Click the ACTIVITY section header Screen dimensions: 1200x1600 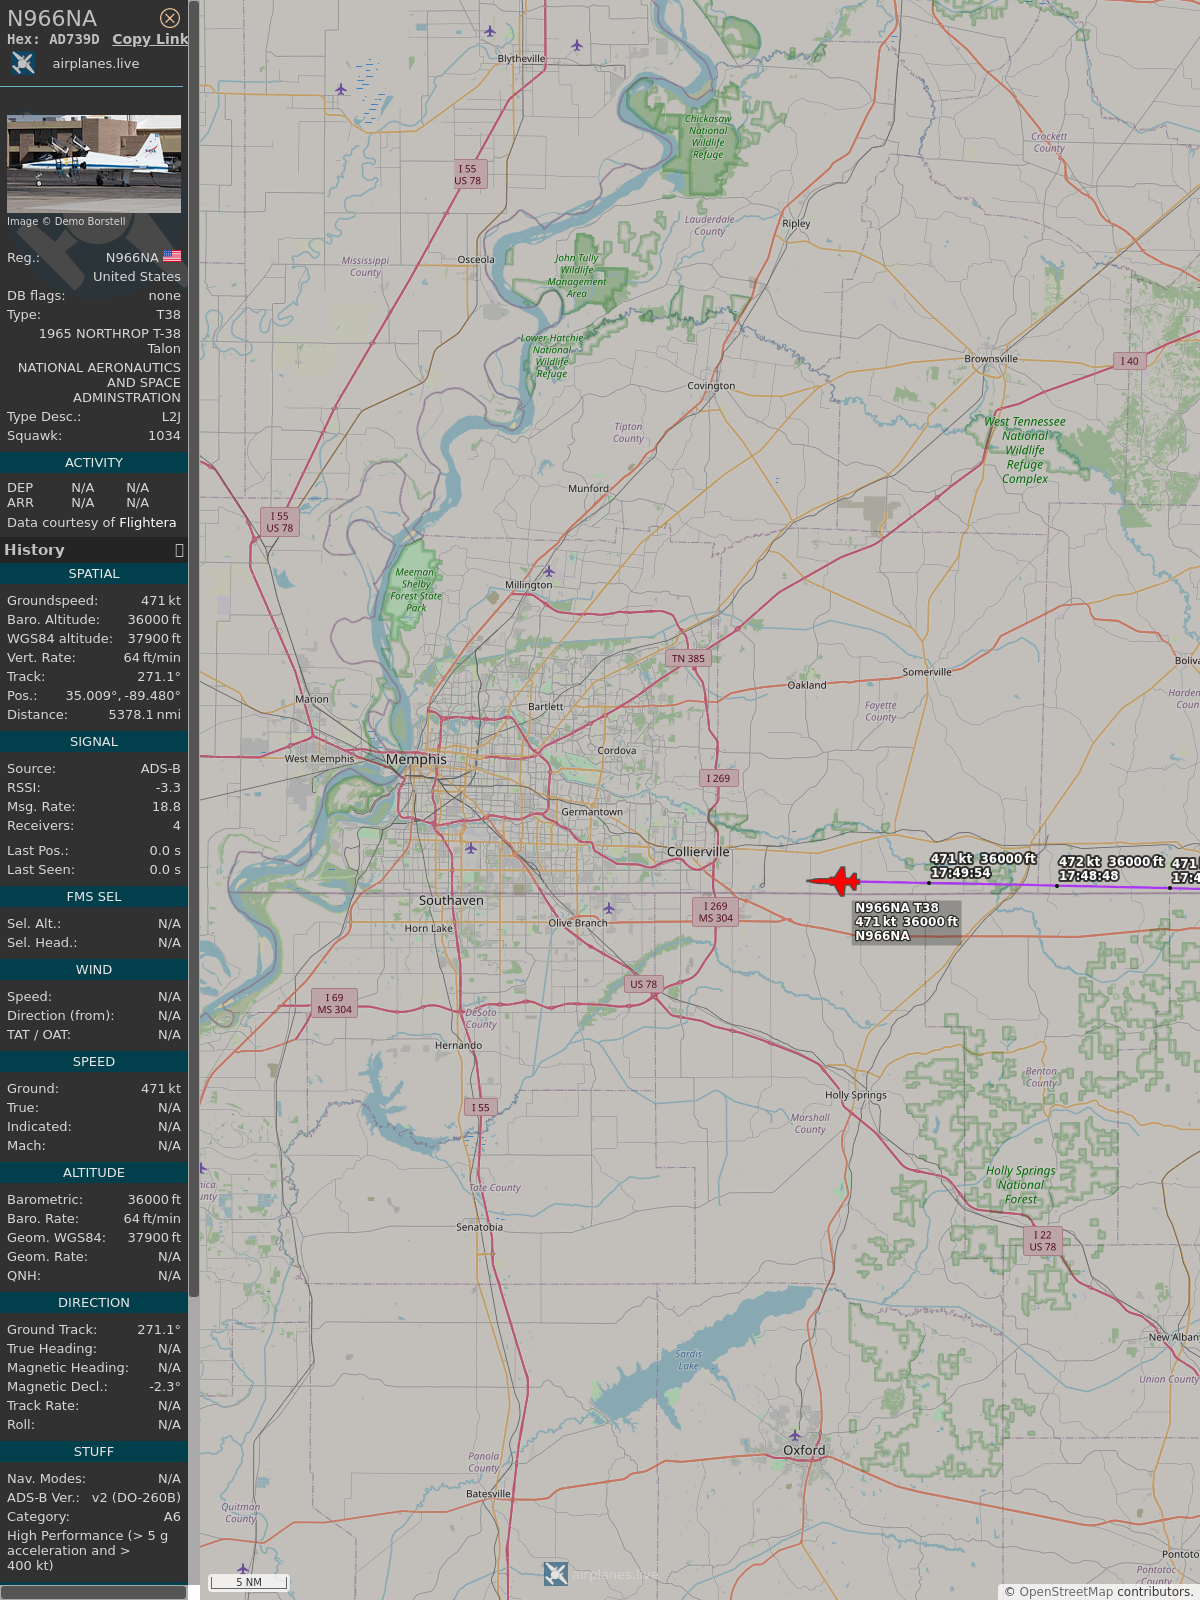point(94,463)
